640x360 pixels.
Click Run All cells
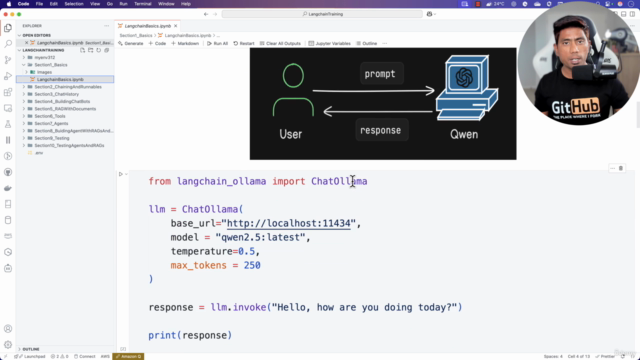pos(217,43)
